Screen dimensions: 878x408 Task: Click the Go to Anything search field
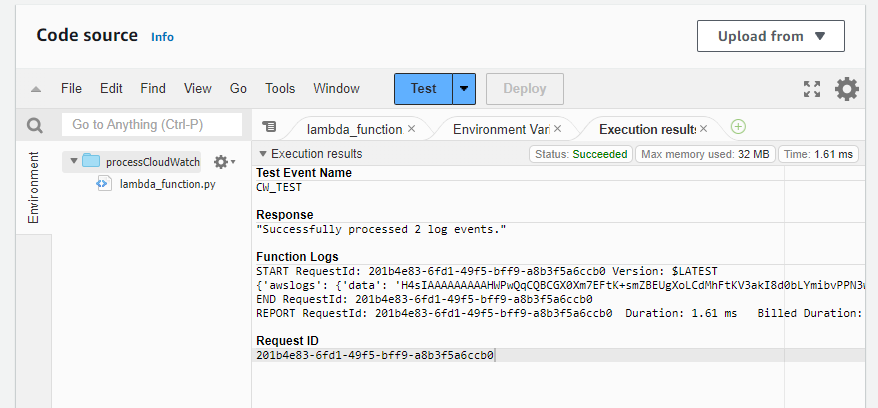pyautogui.click(x=152, y=125)
